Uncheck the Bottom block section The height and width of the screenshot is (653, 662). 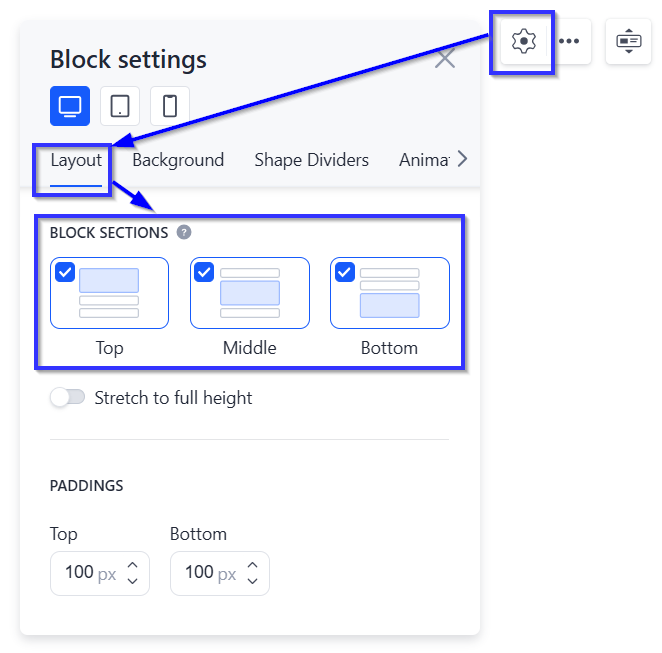[x=345, y=272]
